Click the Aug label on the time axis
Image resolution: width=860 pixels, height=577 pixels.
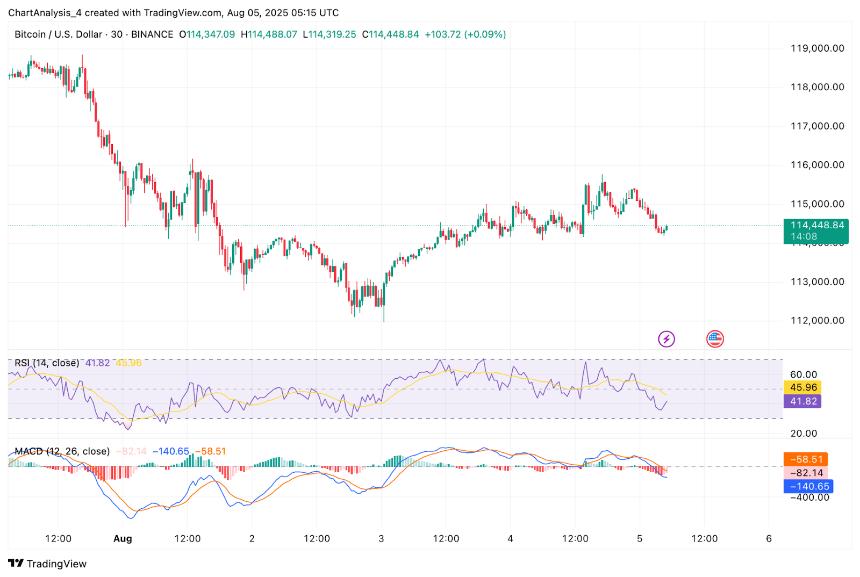pos(123,538)
